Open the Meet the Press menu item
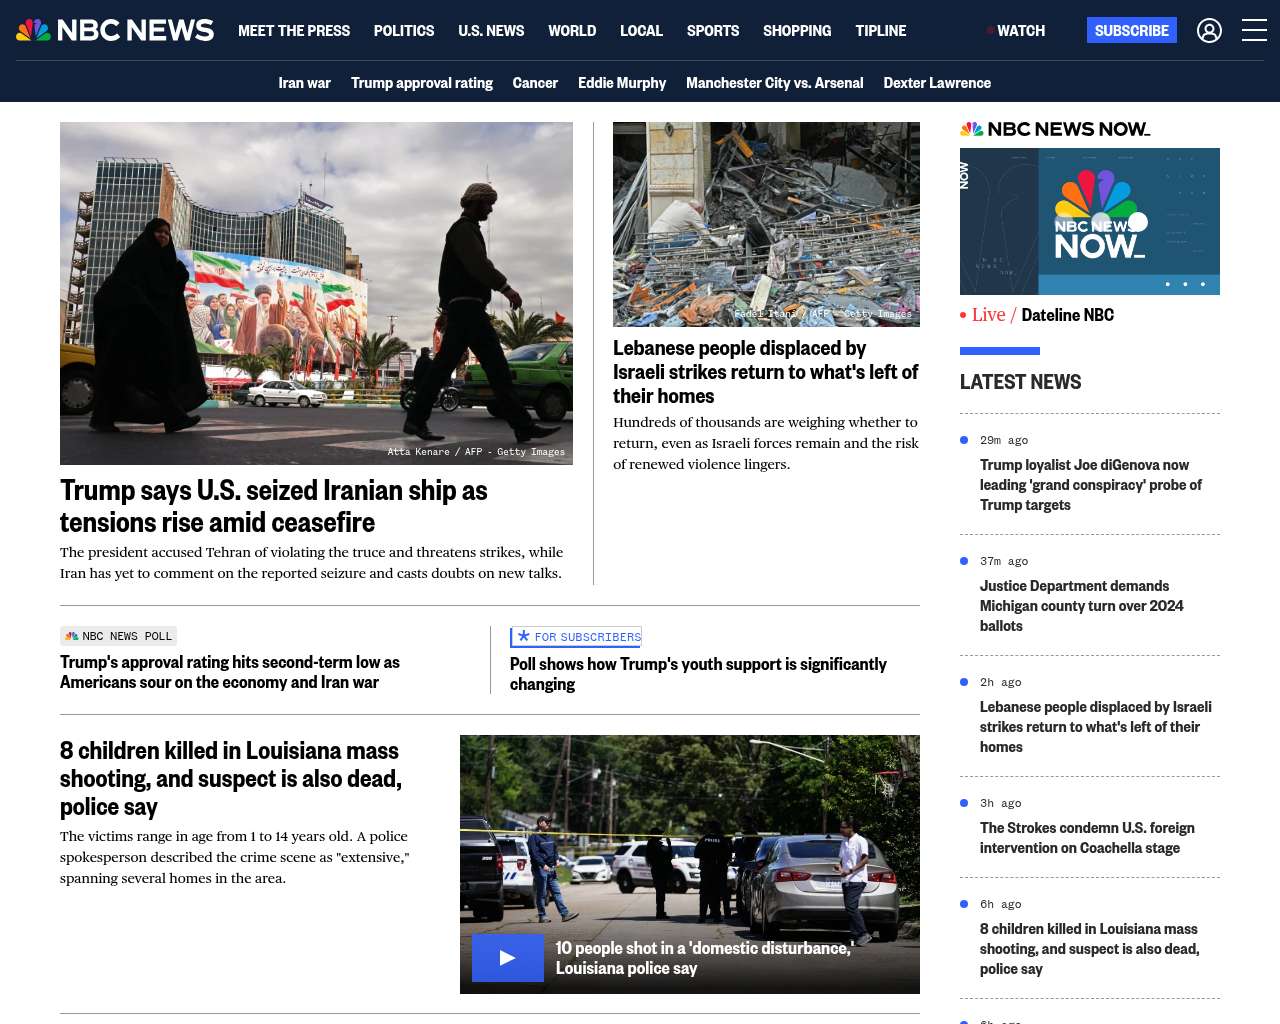The height and width of the screenshot is (1024, 1280). click(294, 31)
